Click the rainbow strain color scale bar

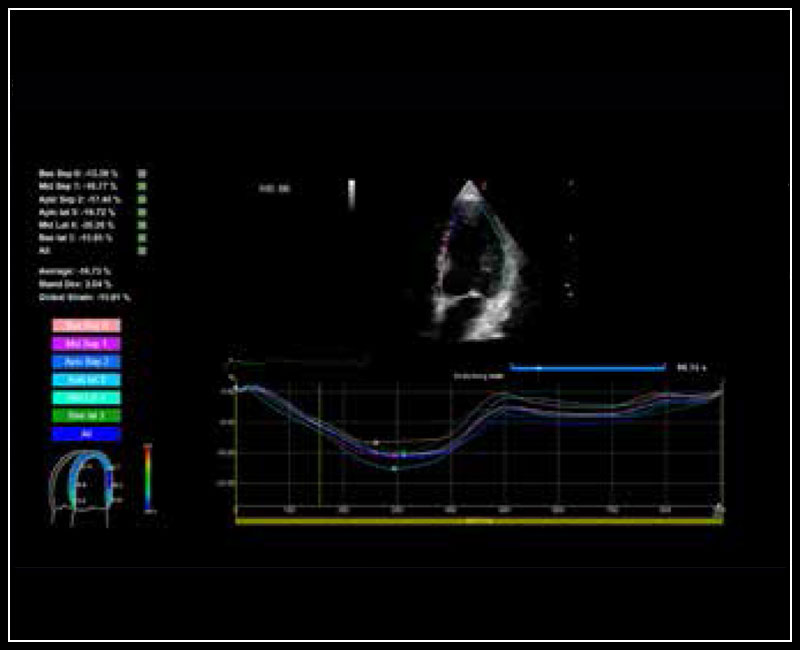tap(148, 477)
